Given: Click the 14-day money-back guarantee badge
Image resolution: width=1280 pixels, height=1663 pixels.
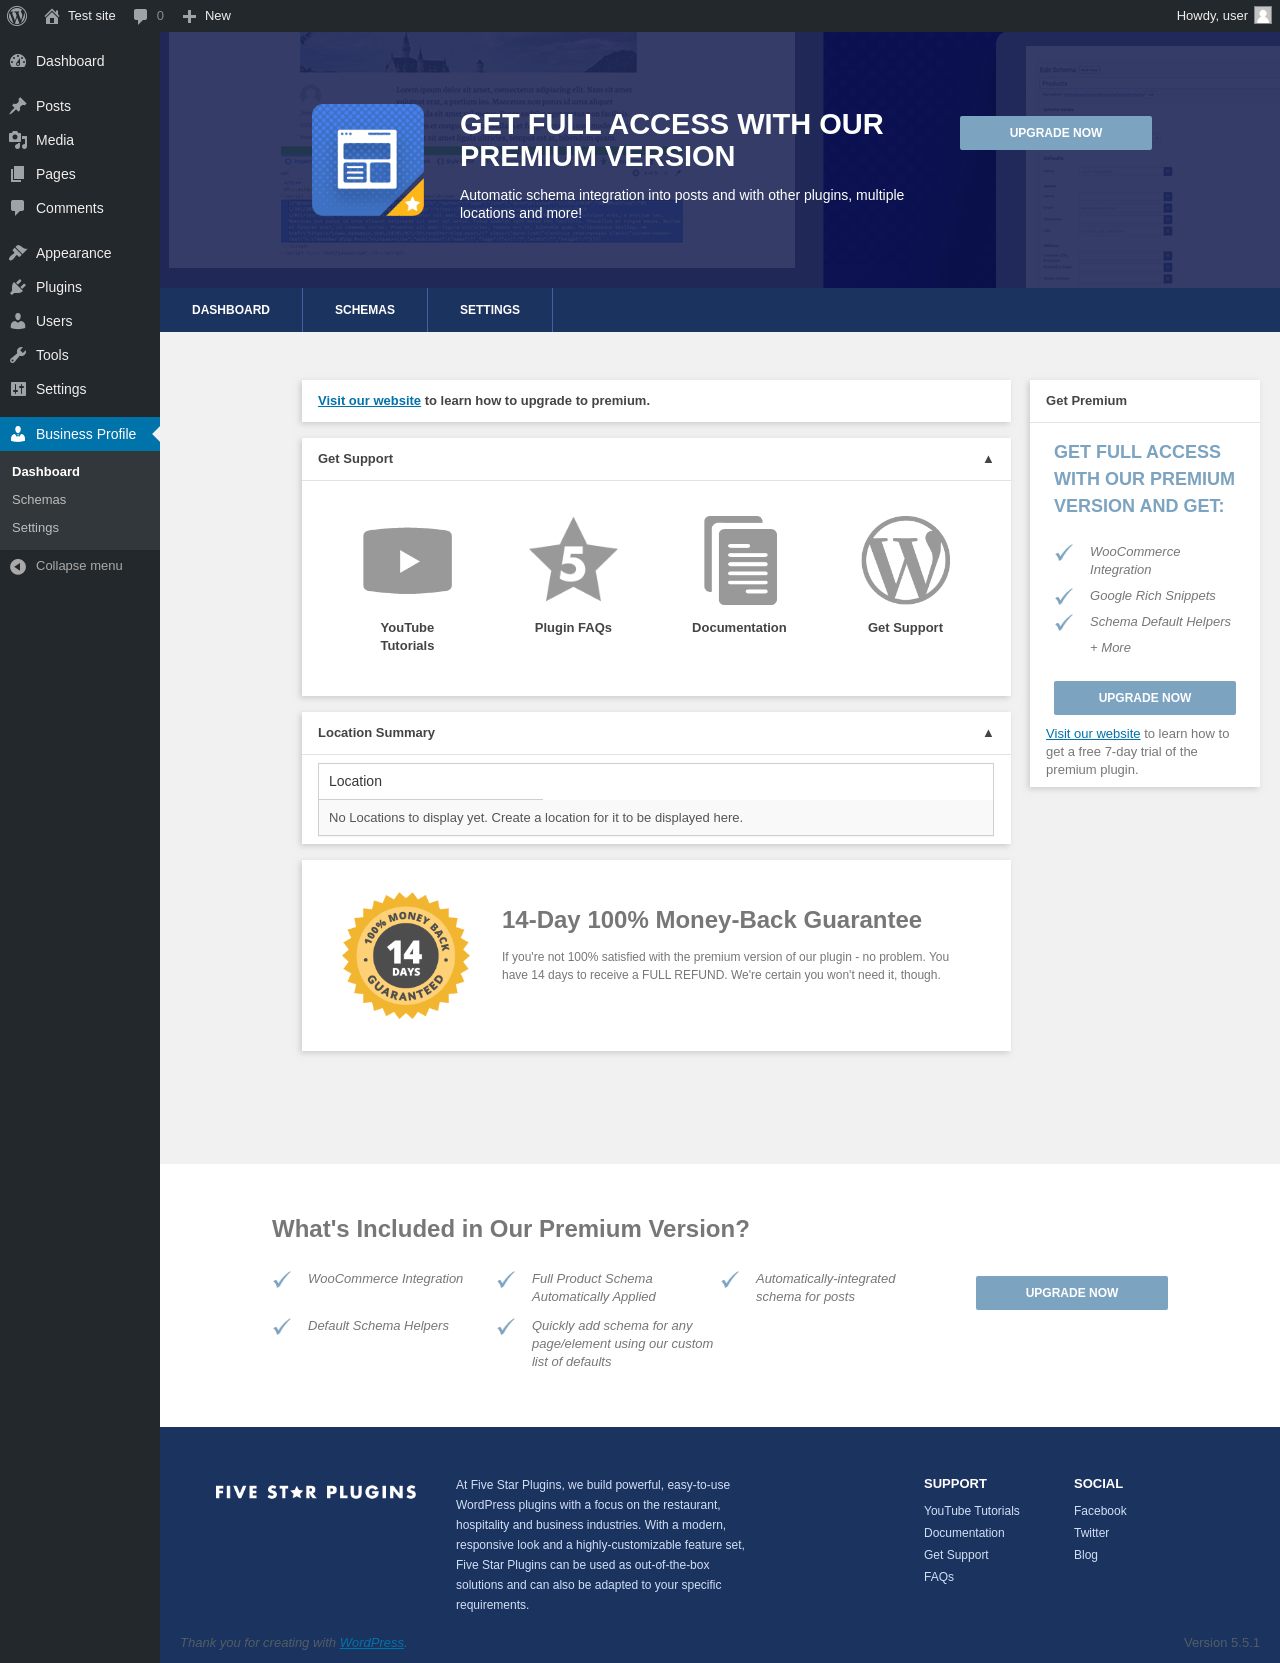Looking at the screenshot, I should click(x=406, y=956).
